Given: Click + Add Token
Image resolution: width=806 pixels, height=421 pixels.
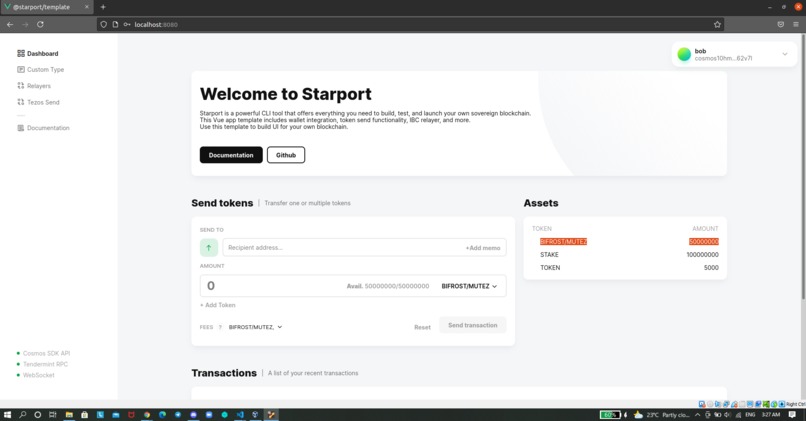Looking at the screenshot, I should [217, 305].
